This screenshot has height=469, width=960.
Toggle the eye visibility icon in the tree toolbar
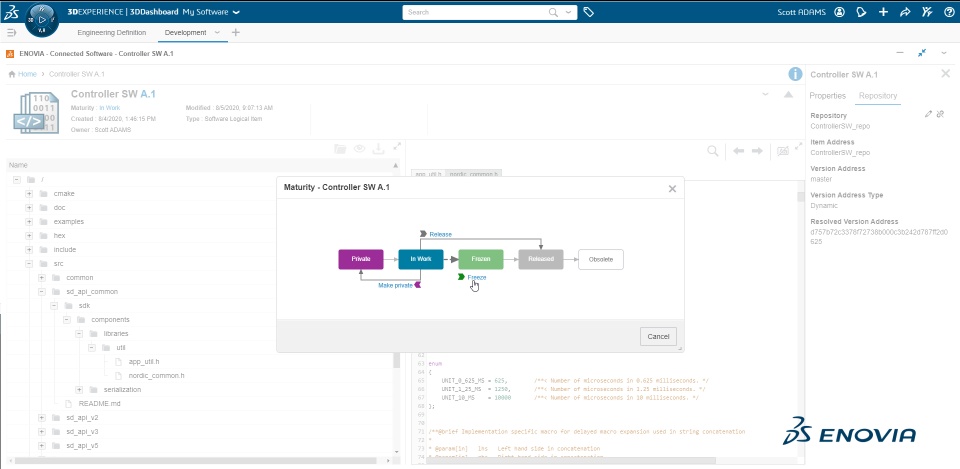click(359, 149)
